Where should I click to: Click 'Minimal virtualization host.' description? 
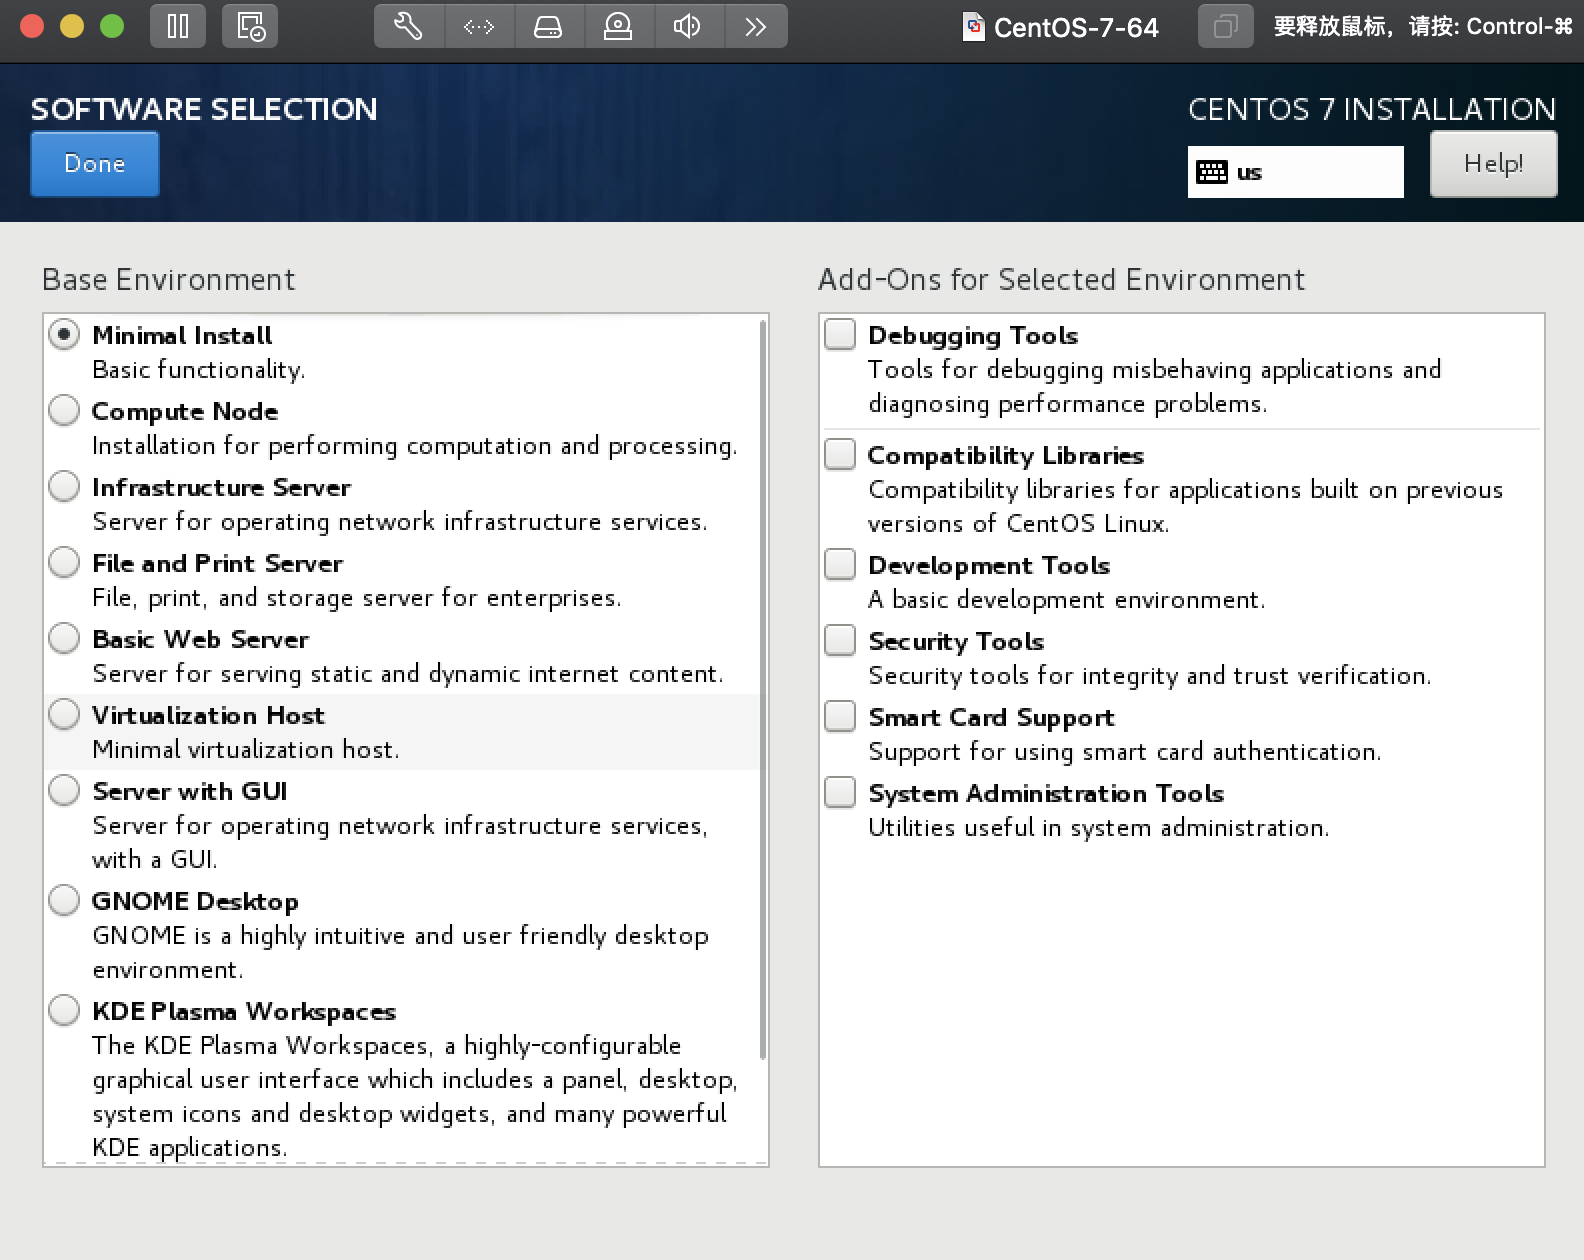click(x=246, y=750)
